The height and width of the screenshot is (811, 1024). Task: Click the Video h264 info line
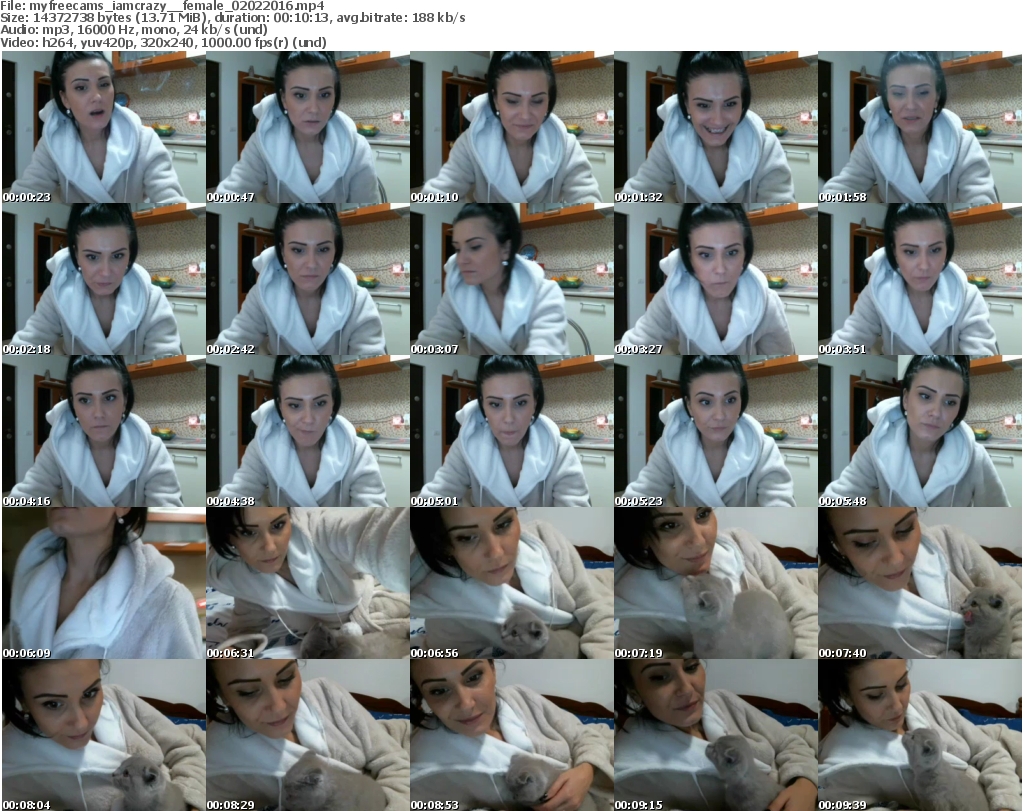click(163, 42)
